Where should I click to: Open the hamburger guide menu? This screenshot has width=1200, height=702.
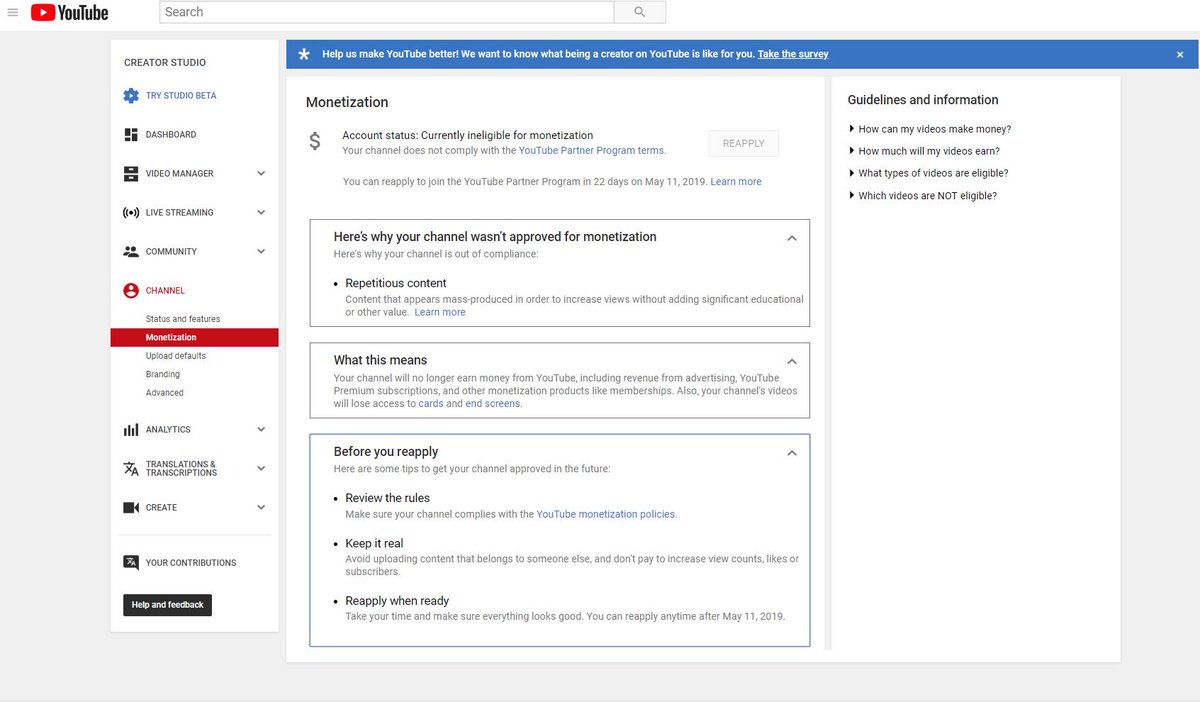(x=12, y=12)
